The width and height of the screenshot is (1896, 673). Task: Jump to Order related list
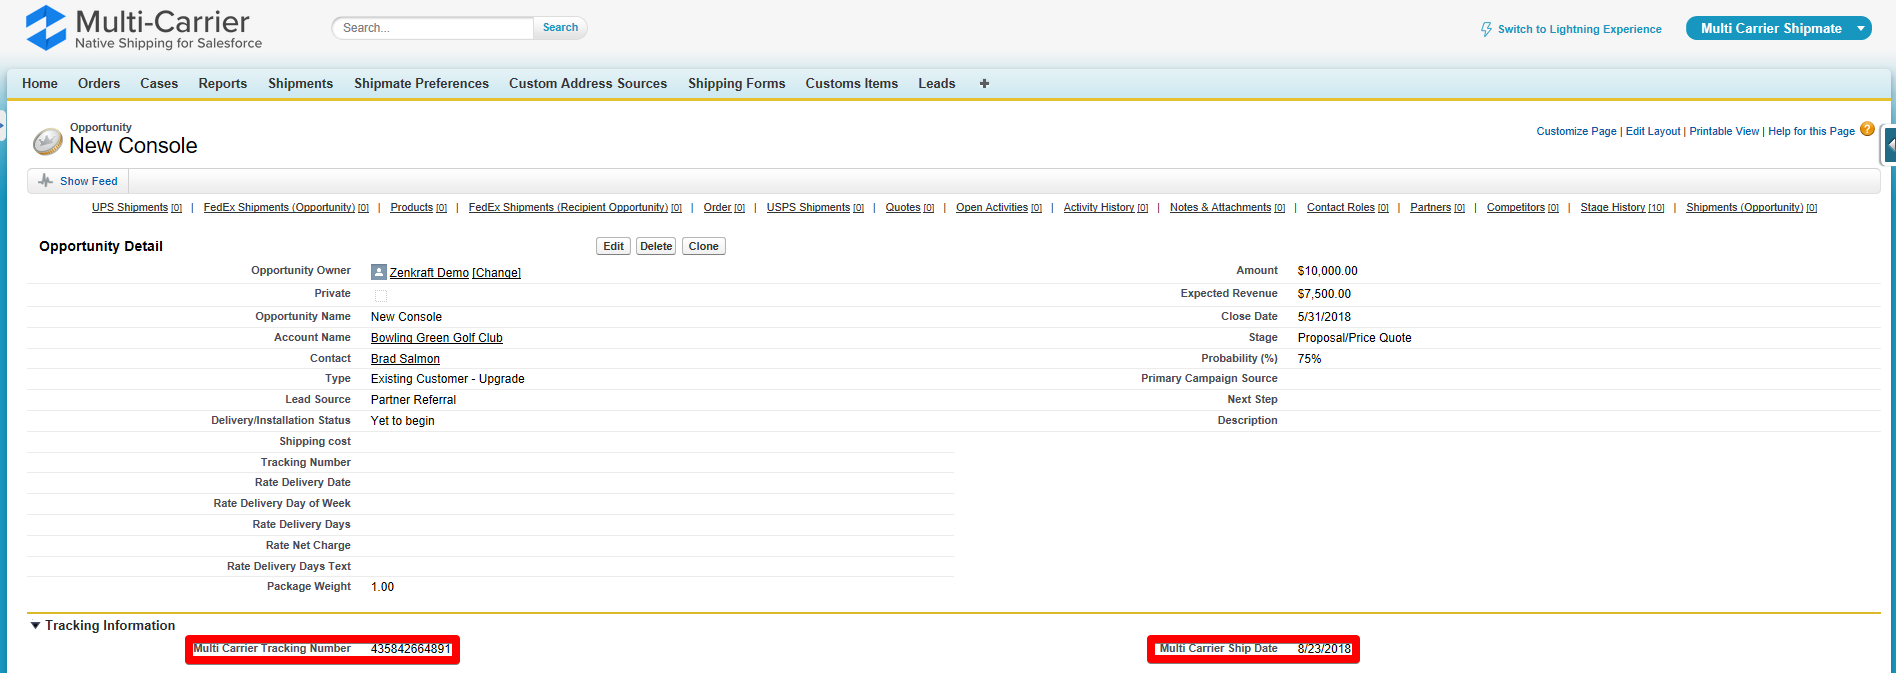pyautogui.click(x=724, y=208)
